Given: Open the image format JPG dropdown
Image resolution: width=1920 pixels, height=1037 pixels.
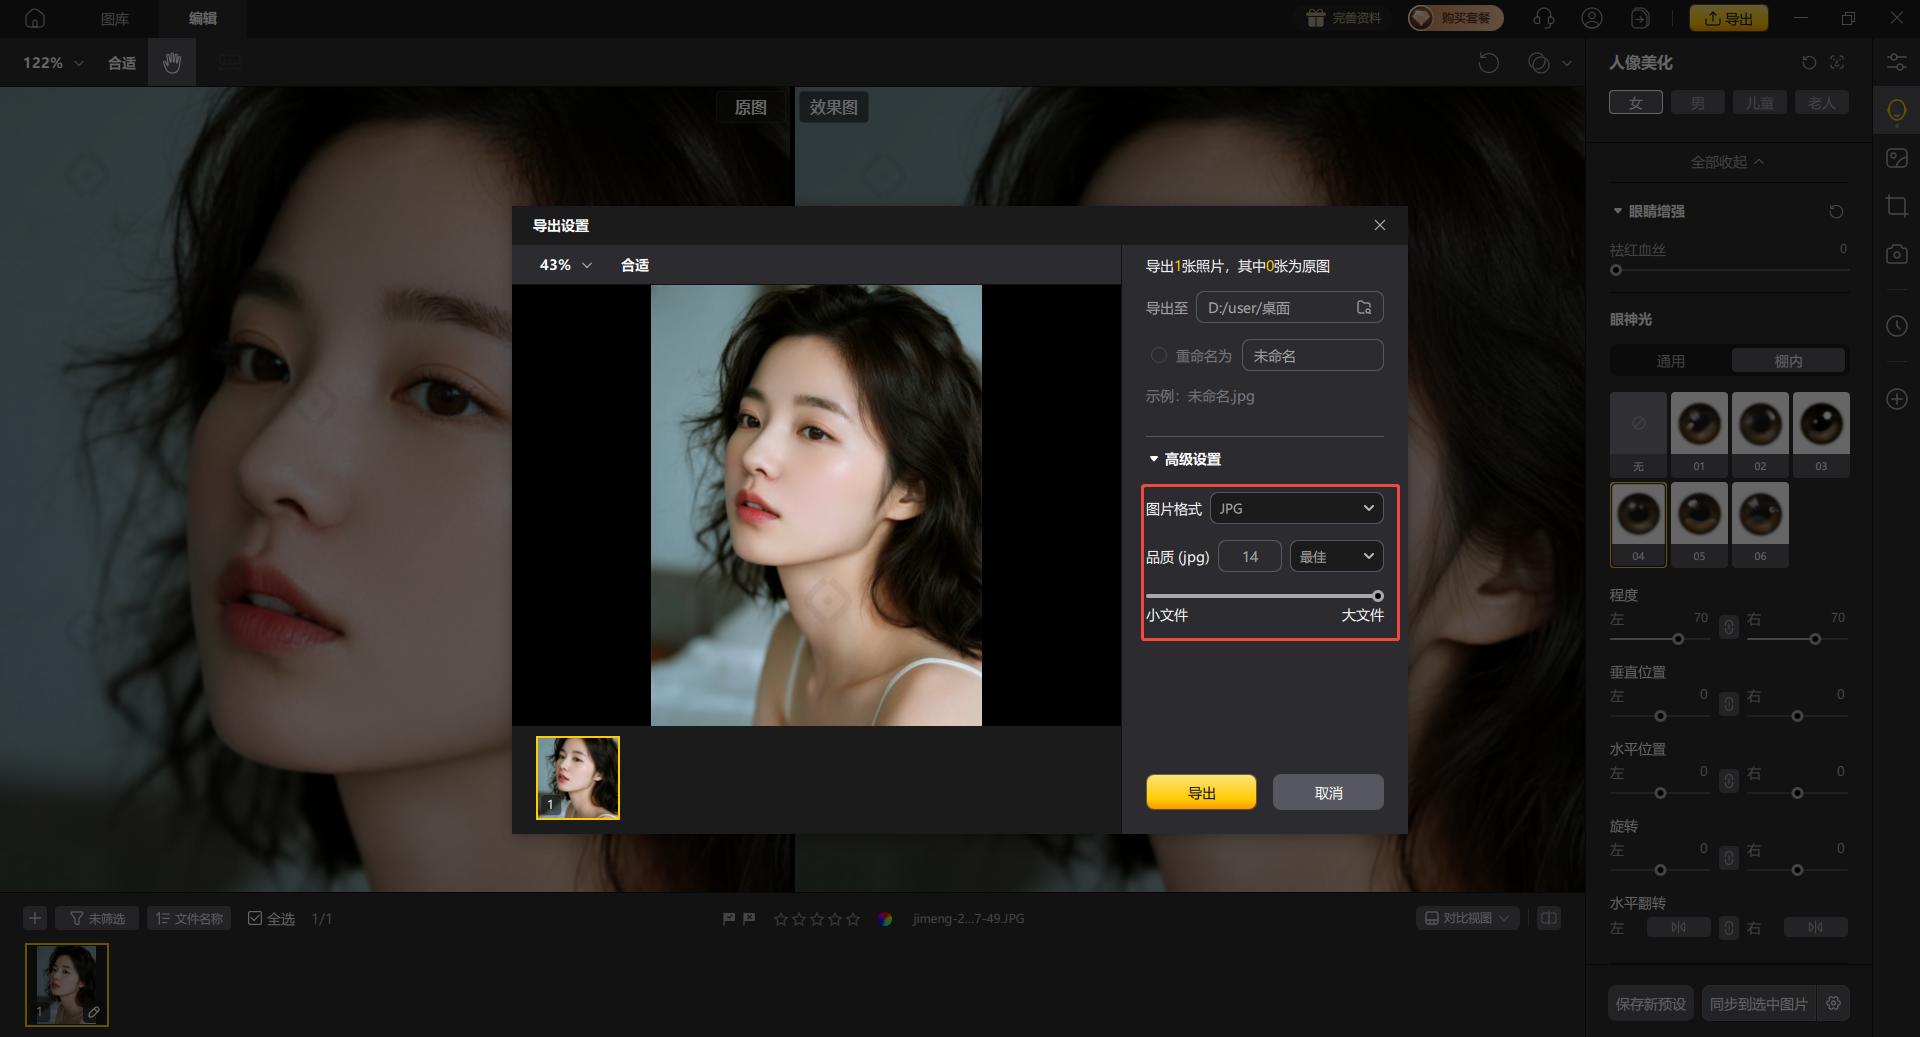Looking at the screenshot, I should click(x=1296, y=509).
